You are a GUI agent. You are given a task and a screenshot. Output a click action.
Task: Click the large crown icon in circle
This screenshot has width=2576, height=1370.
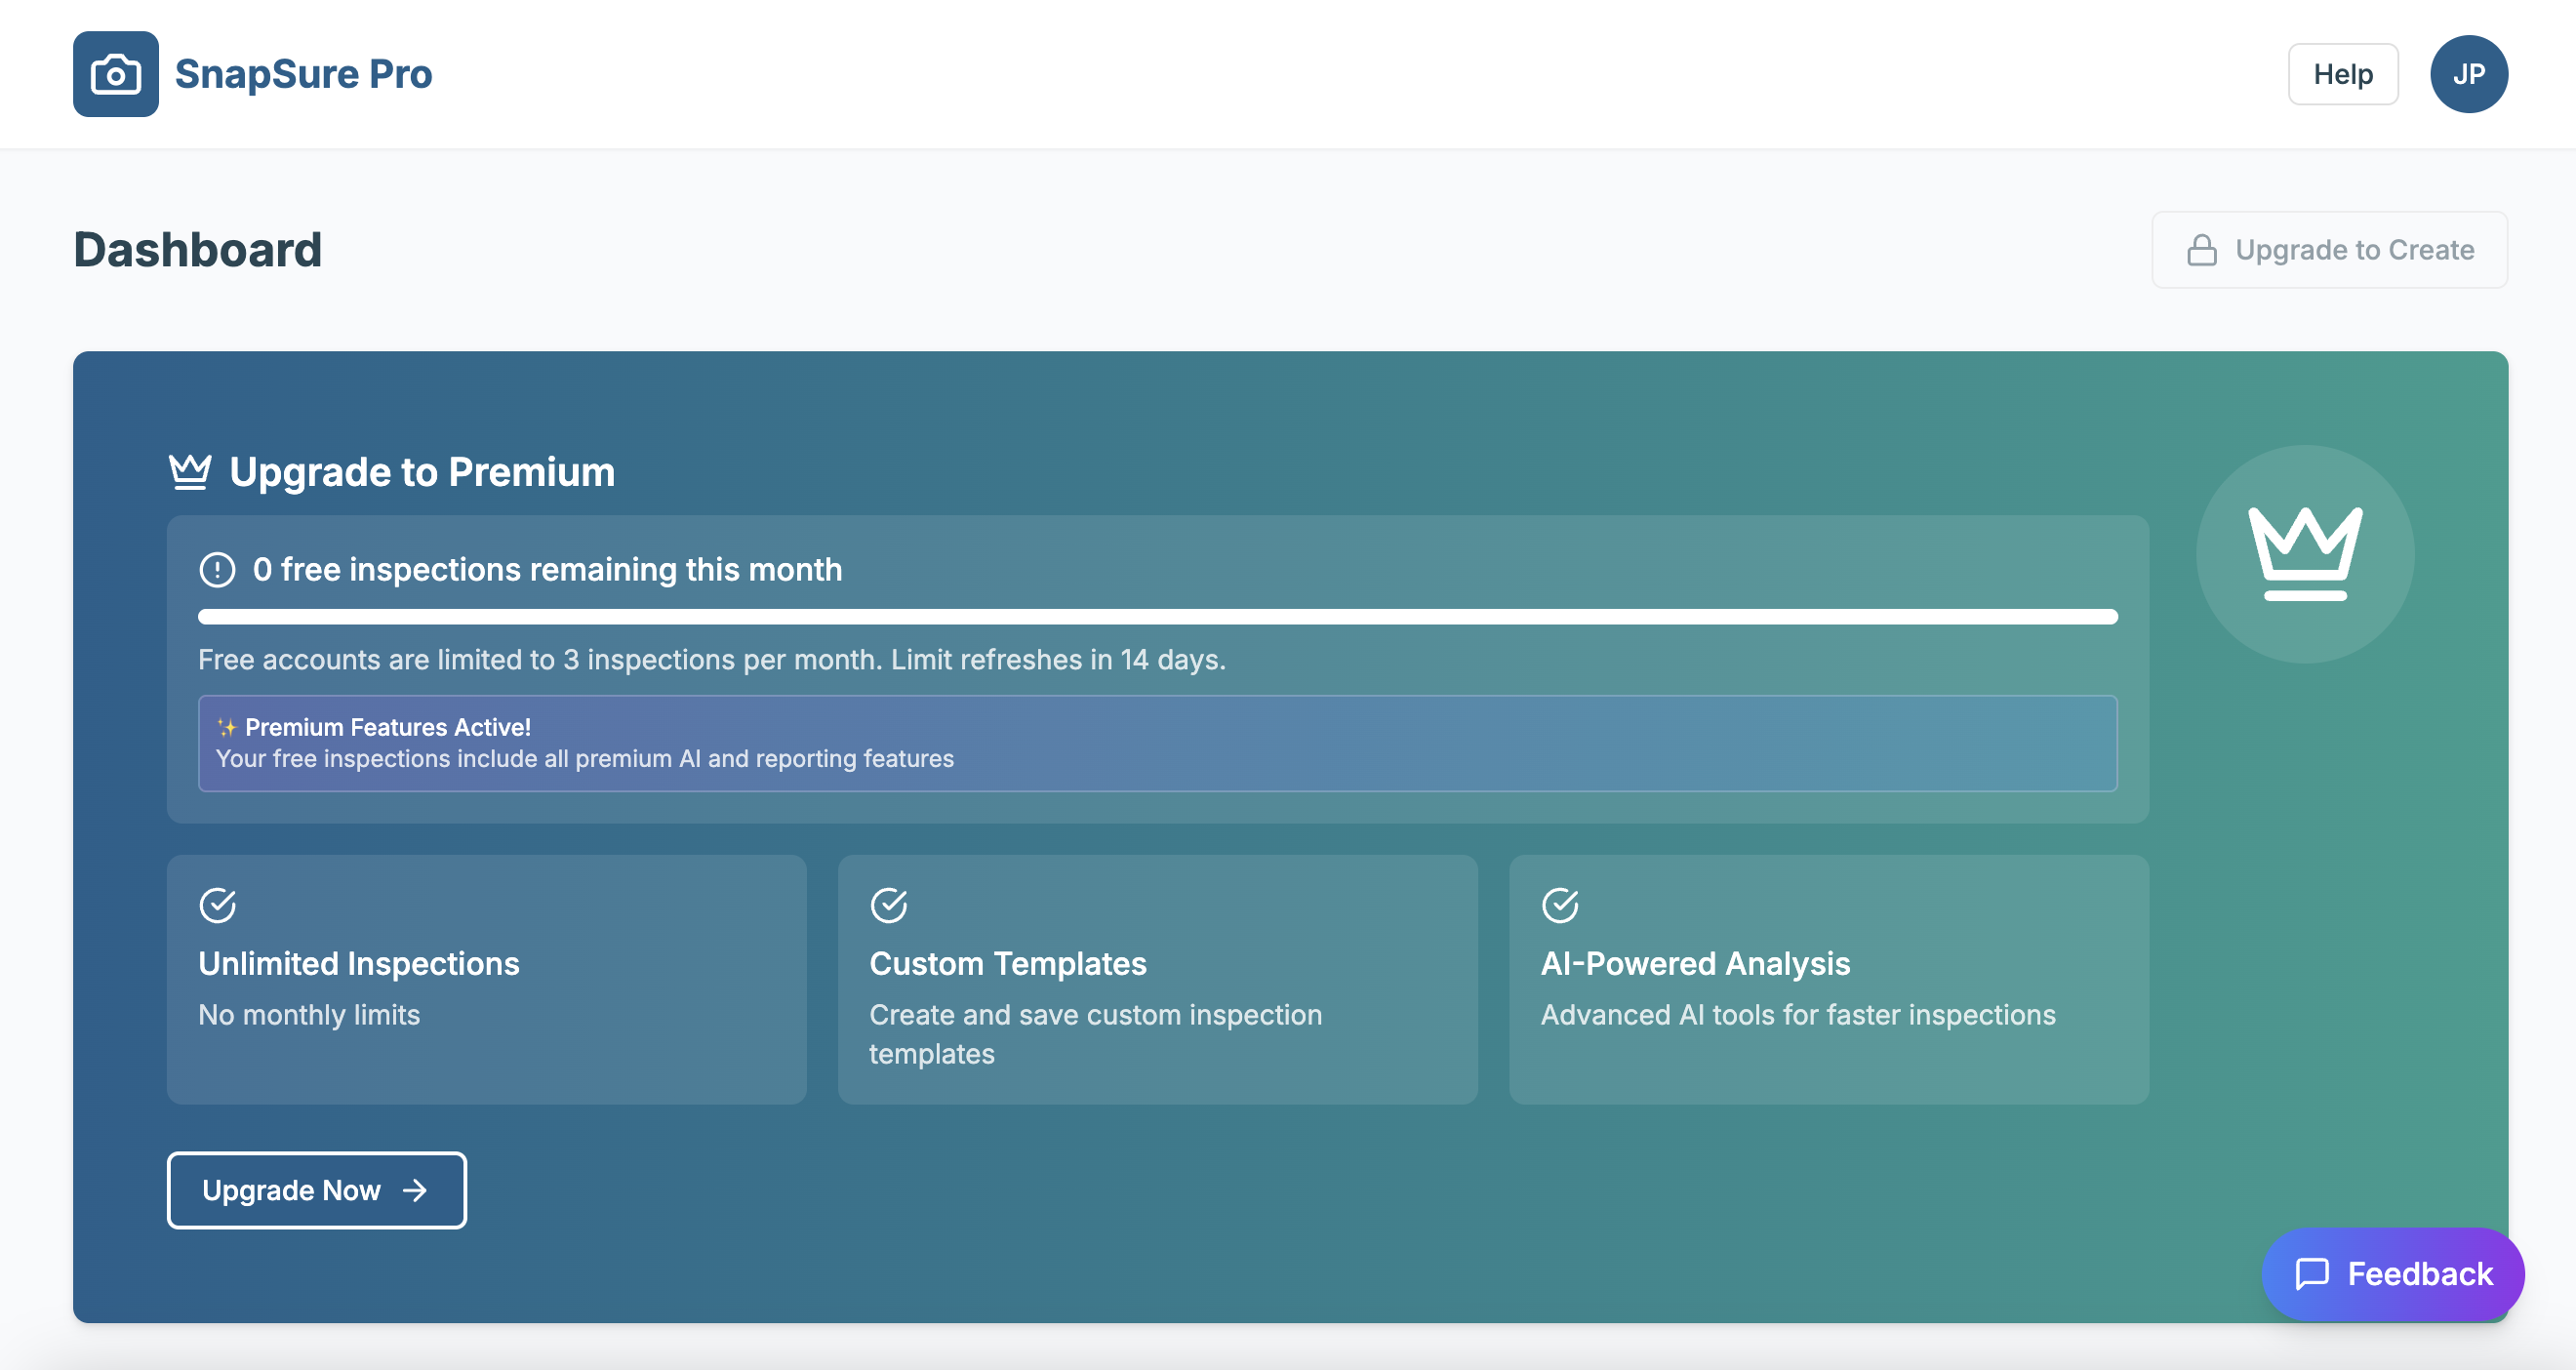[x=2305, y=554]
